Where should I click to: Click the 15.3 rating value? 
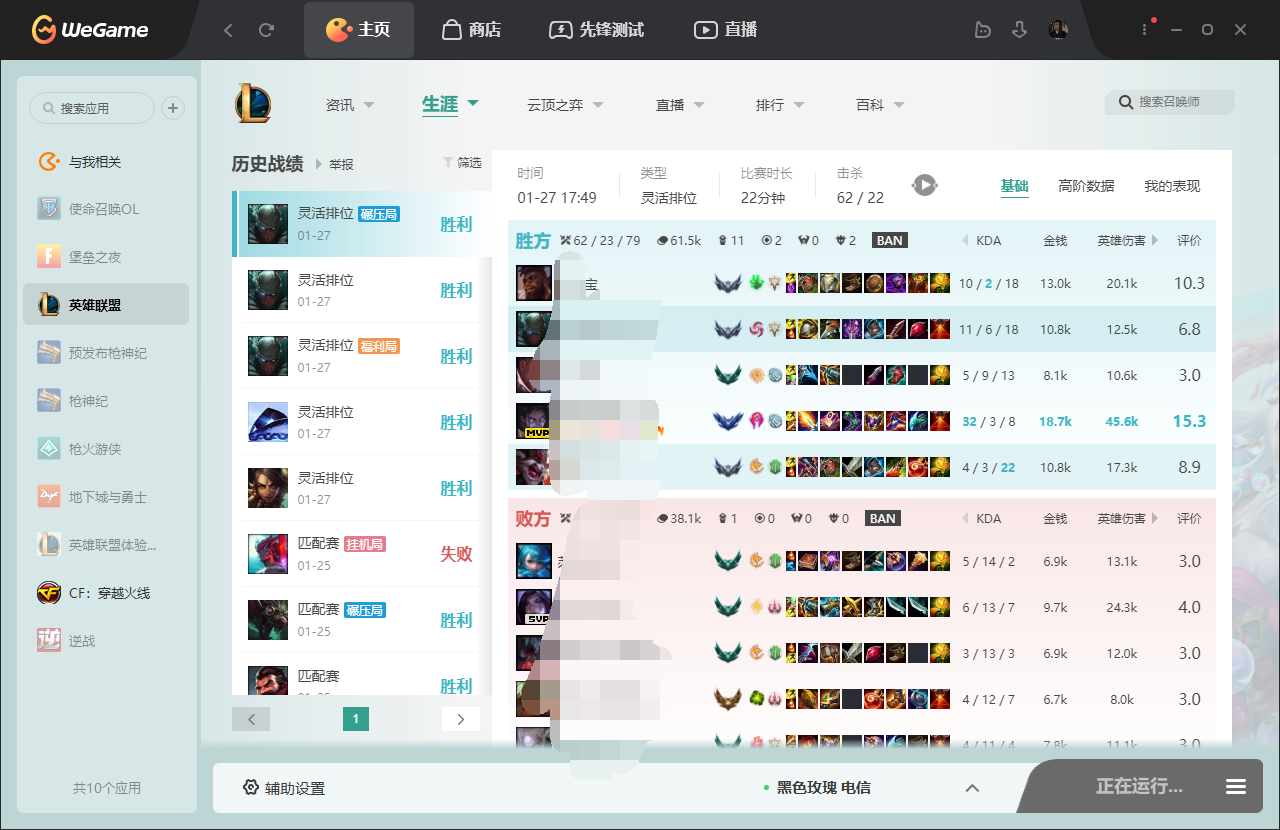coord(1189,421)
